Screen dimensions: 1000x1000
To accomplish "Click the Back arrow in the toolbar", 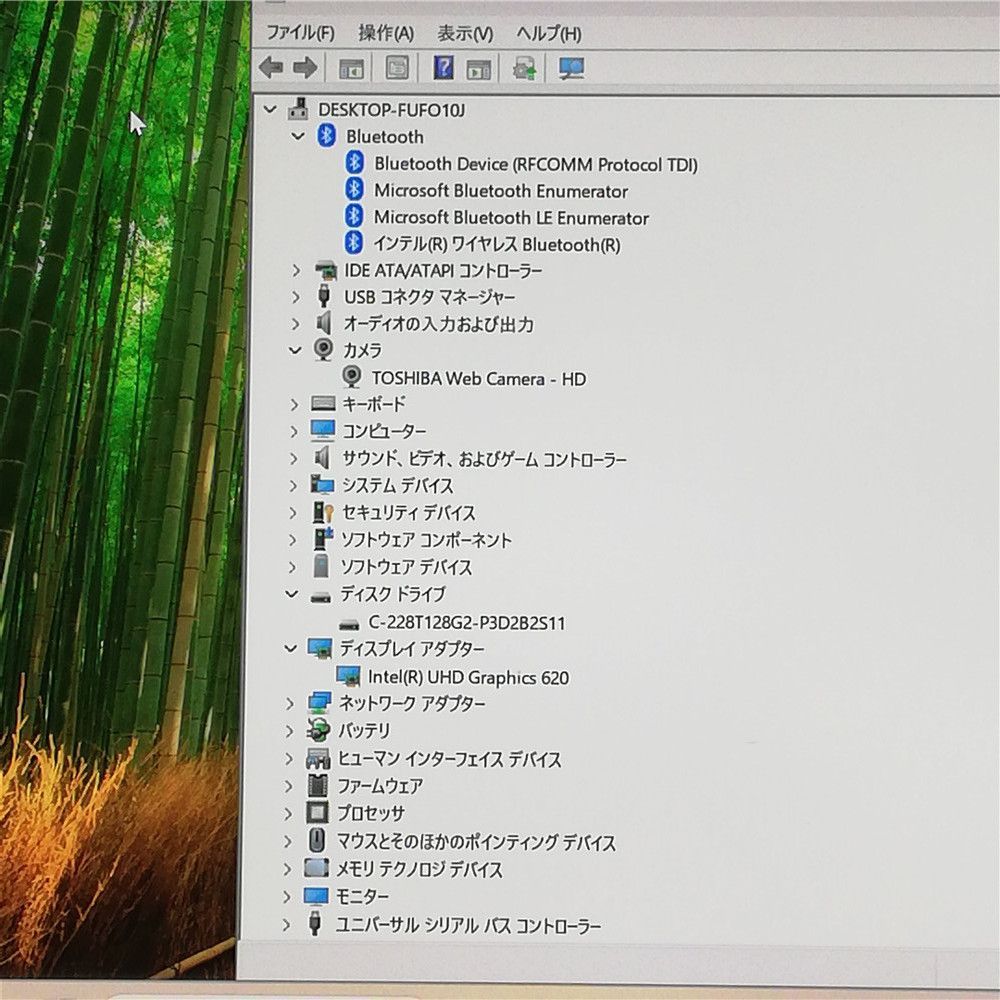I will click(271, 68).
